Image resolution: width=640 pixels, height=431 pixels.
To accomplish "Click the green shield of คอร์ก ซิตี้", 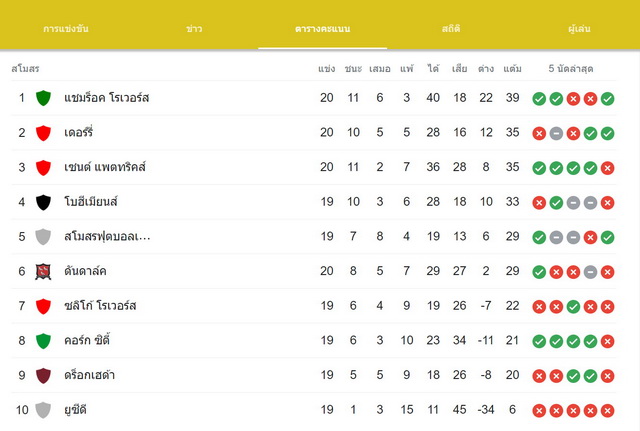I will click(x=43, y=341).
